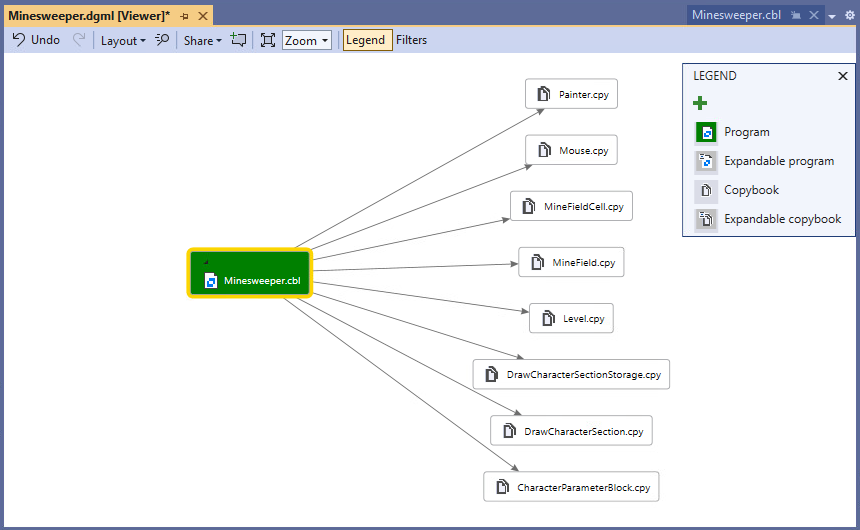Click the show related nodes toolbar icon
Screen dimensions: 860x530
pyautogui.click(x=238, y=40)
